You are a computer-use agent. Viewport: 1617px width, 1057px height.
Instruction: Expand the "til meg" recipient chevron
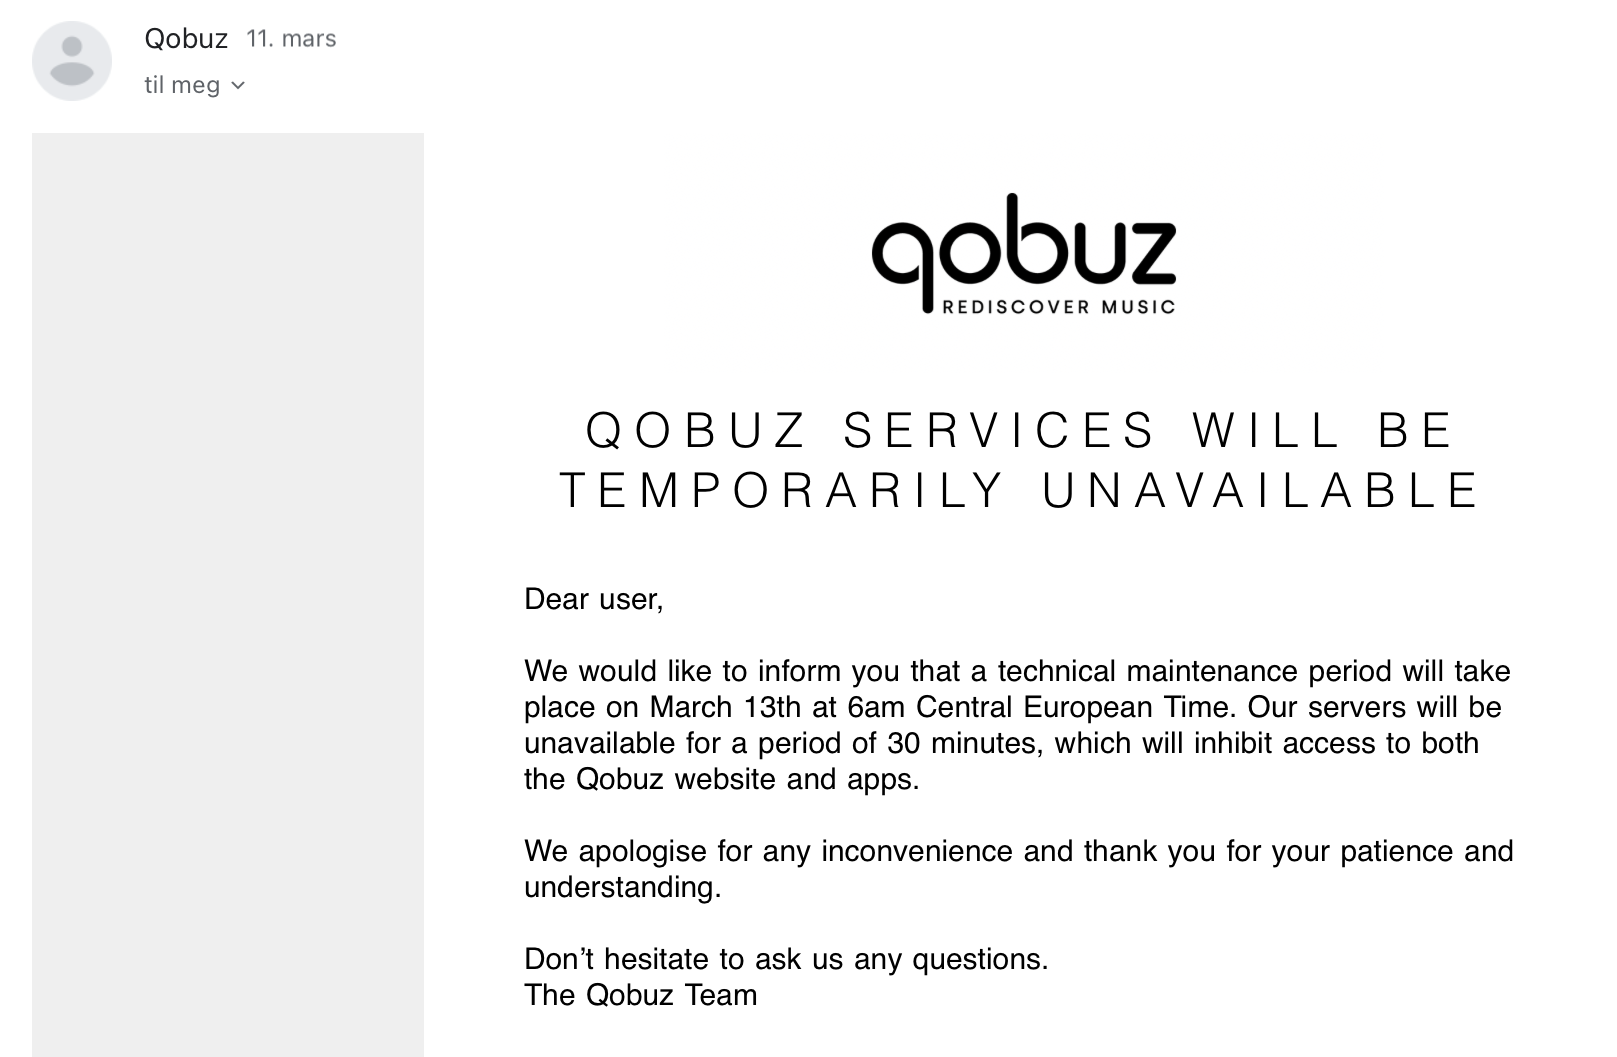click(x=238, y=85)
